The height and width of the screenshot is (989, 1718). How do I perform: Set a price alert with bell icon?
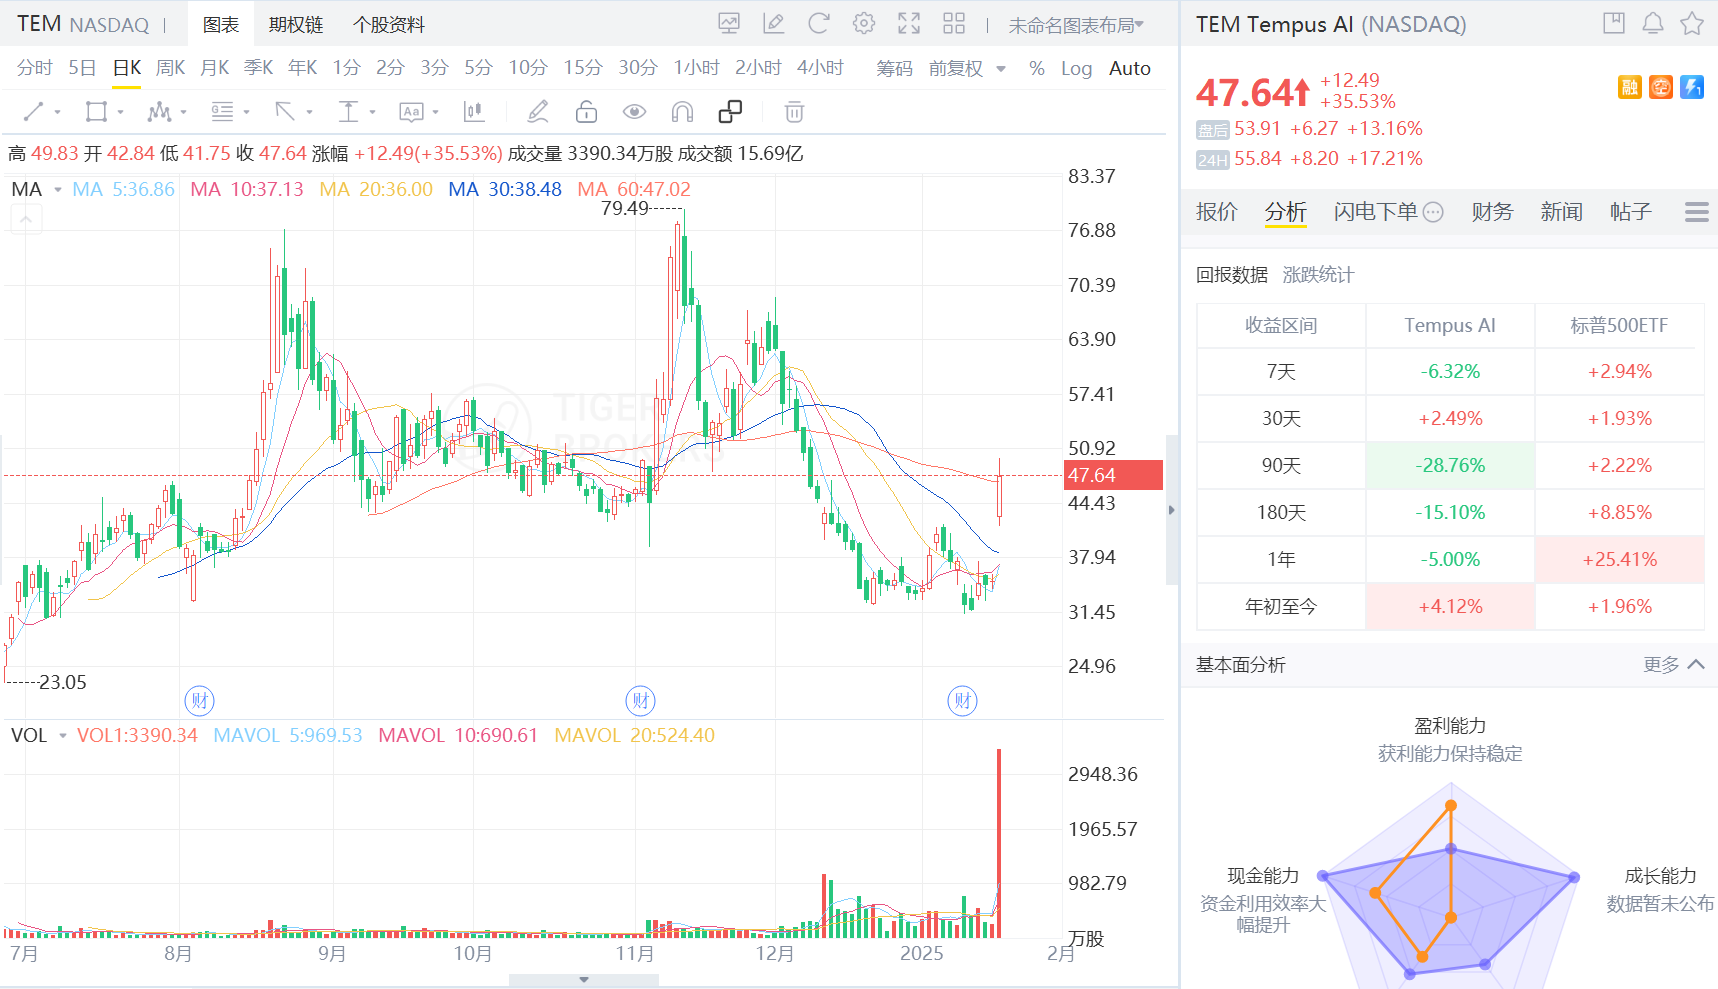click(1653, 23)
